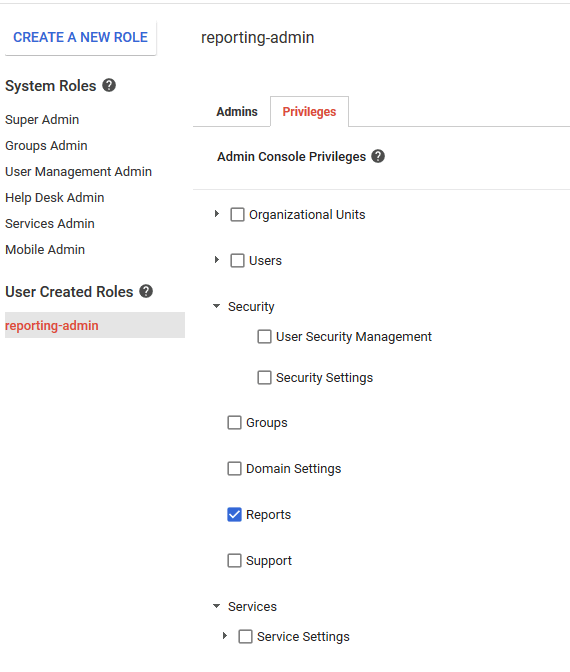Collapse the Services section arrow
The image size is (570, 672).
pyautogui.click(x=216, y=606)
